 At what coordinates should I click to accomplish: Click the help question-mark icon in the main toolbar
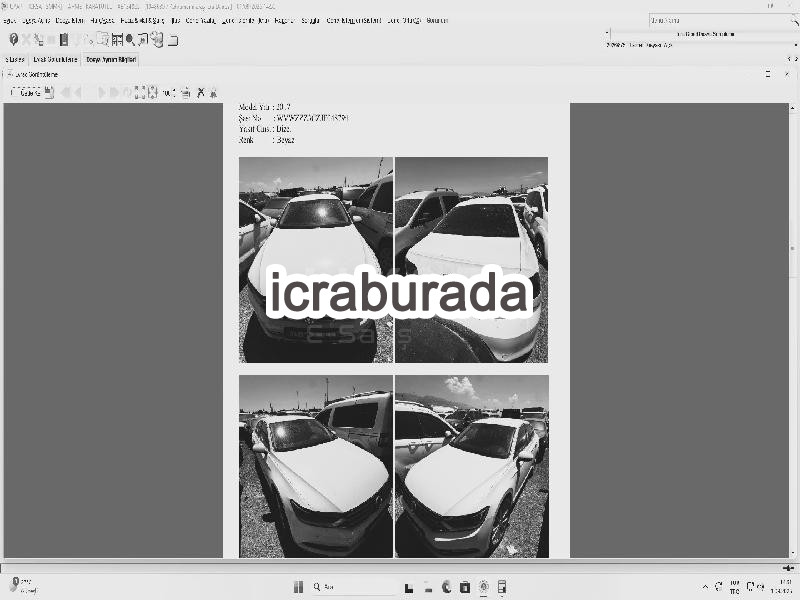tap(14, 39)
